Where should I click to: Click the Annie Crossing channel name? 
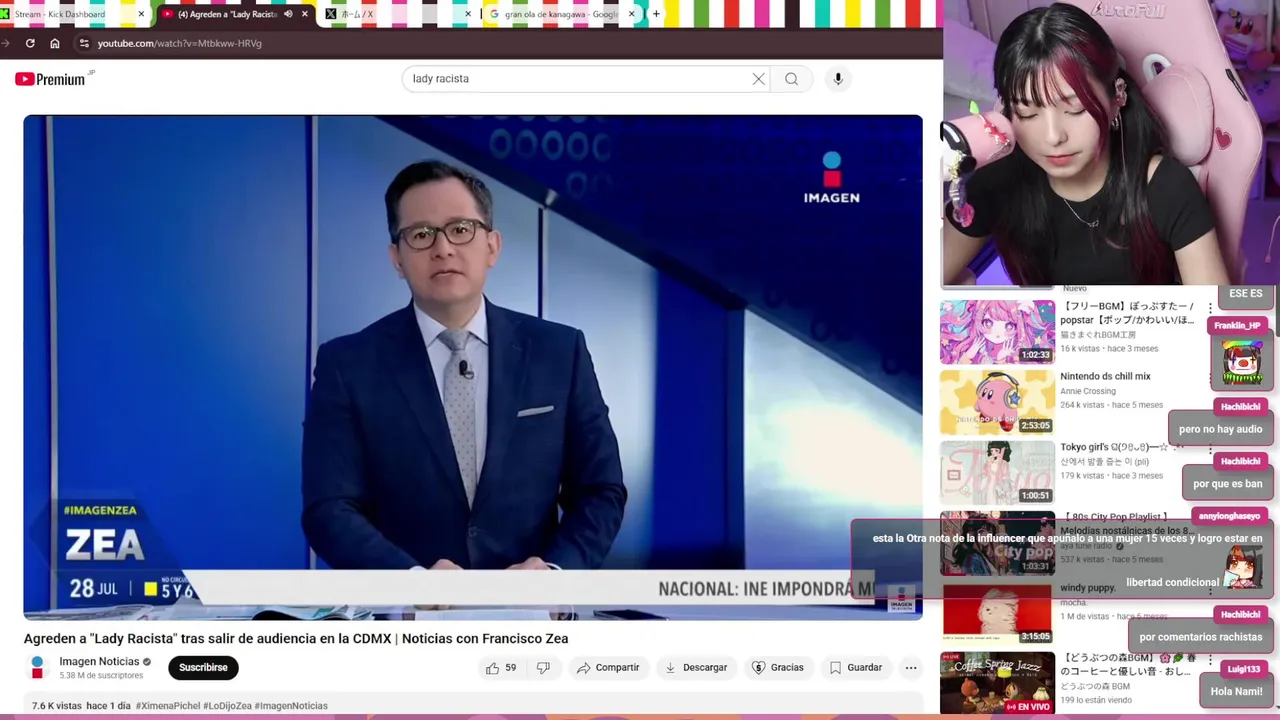[1088, 391]
